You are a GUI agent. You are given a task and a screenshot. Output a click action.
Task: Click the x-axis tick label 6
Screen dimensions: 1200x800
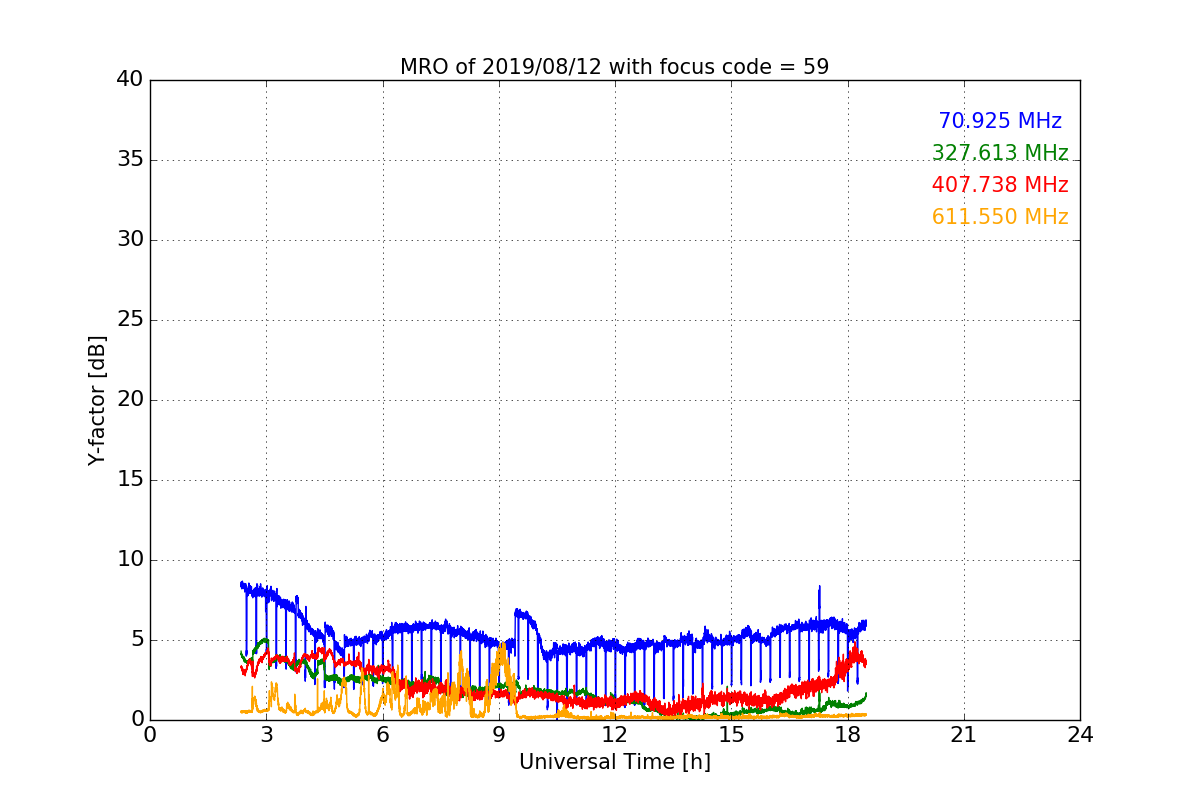382,735
